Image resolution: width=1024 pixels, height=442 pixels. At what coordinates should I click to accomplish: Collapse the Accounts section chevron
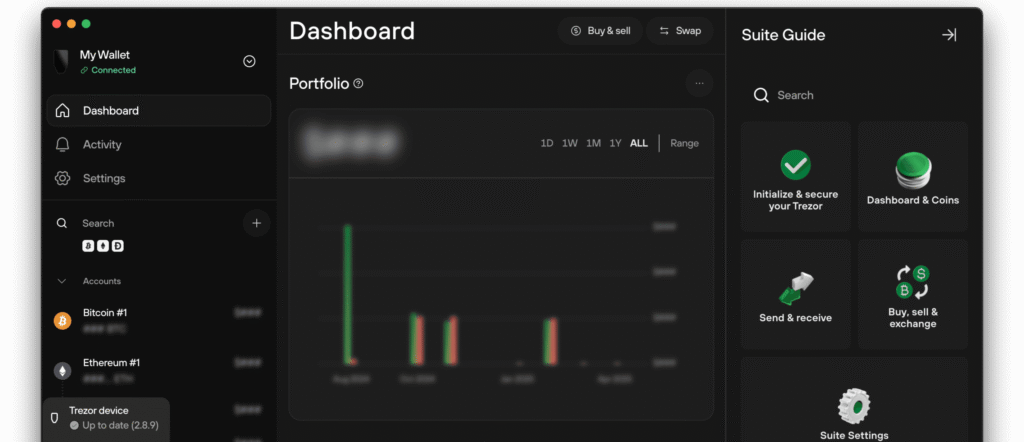[62, 281]
